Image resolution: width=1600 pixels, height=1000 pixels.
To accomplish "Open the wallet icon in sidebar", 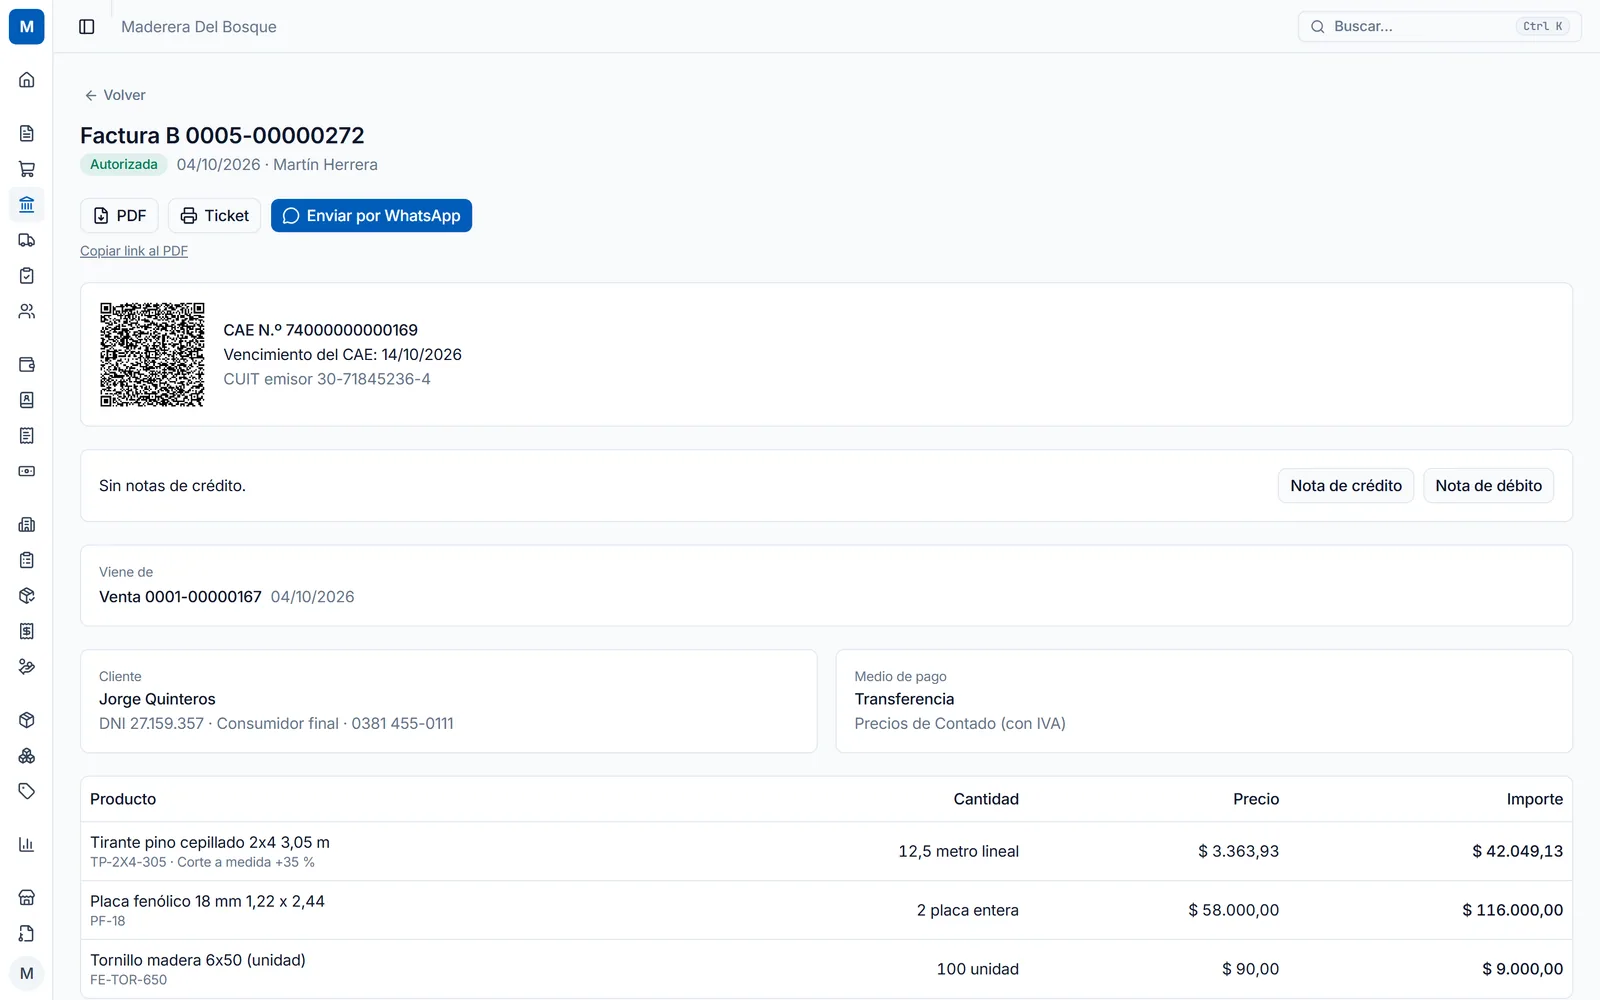I will (27, 364).
